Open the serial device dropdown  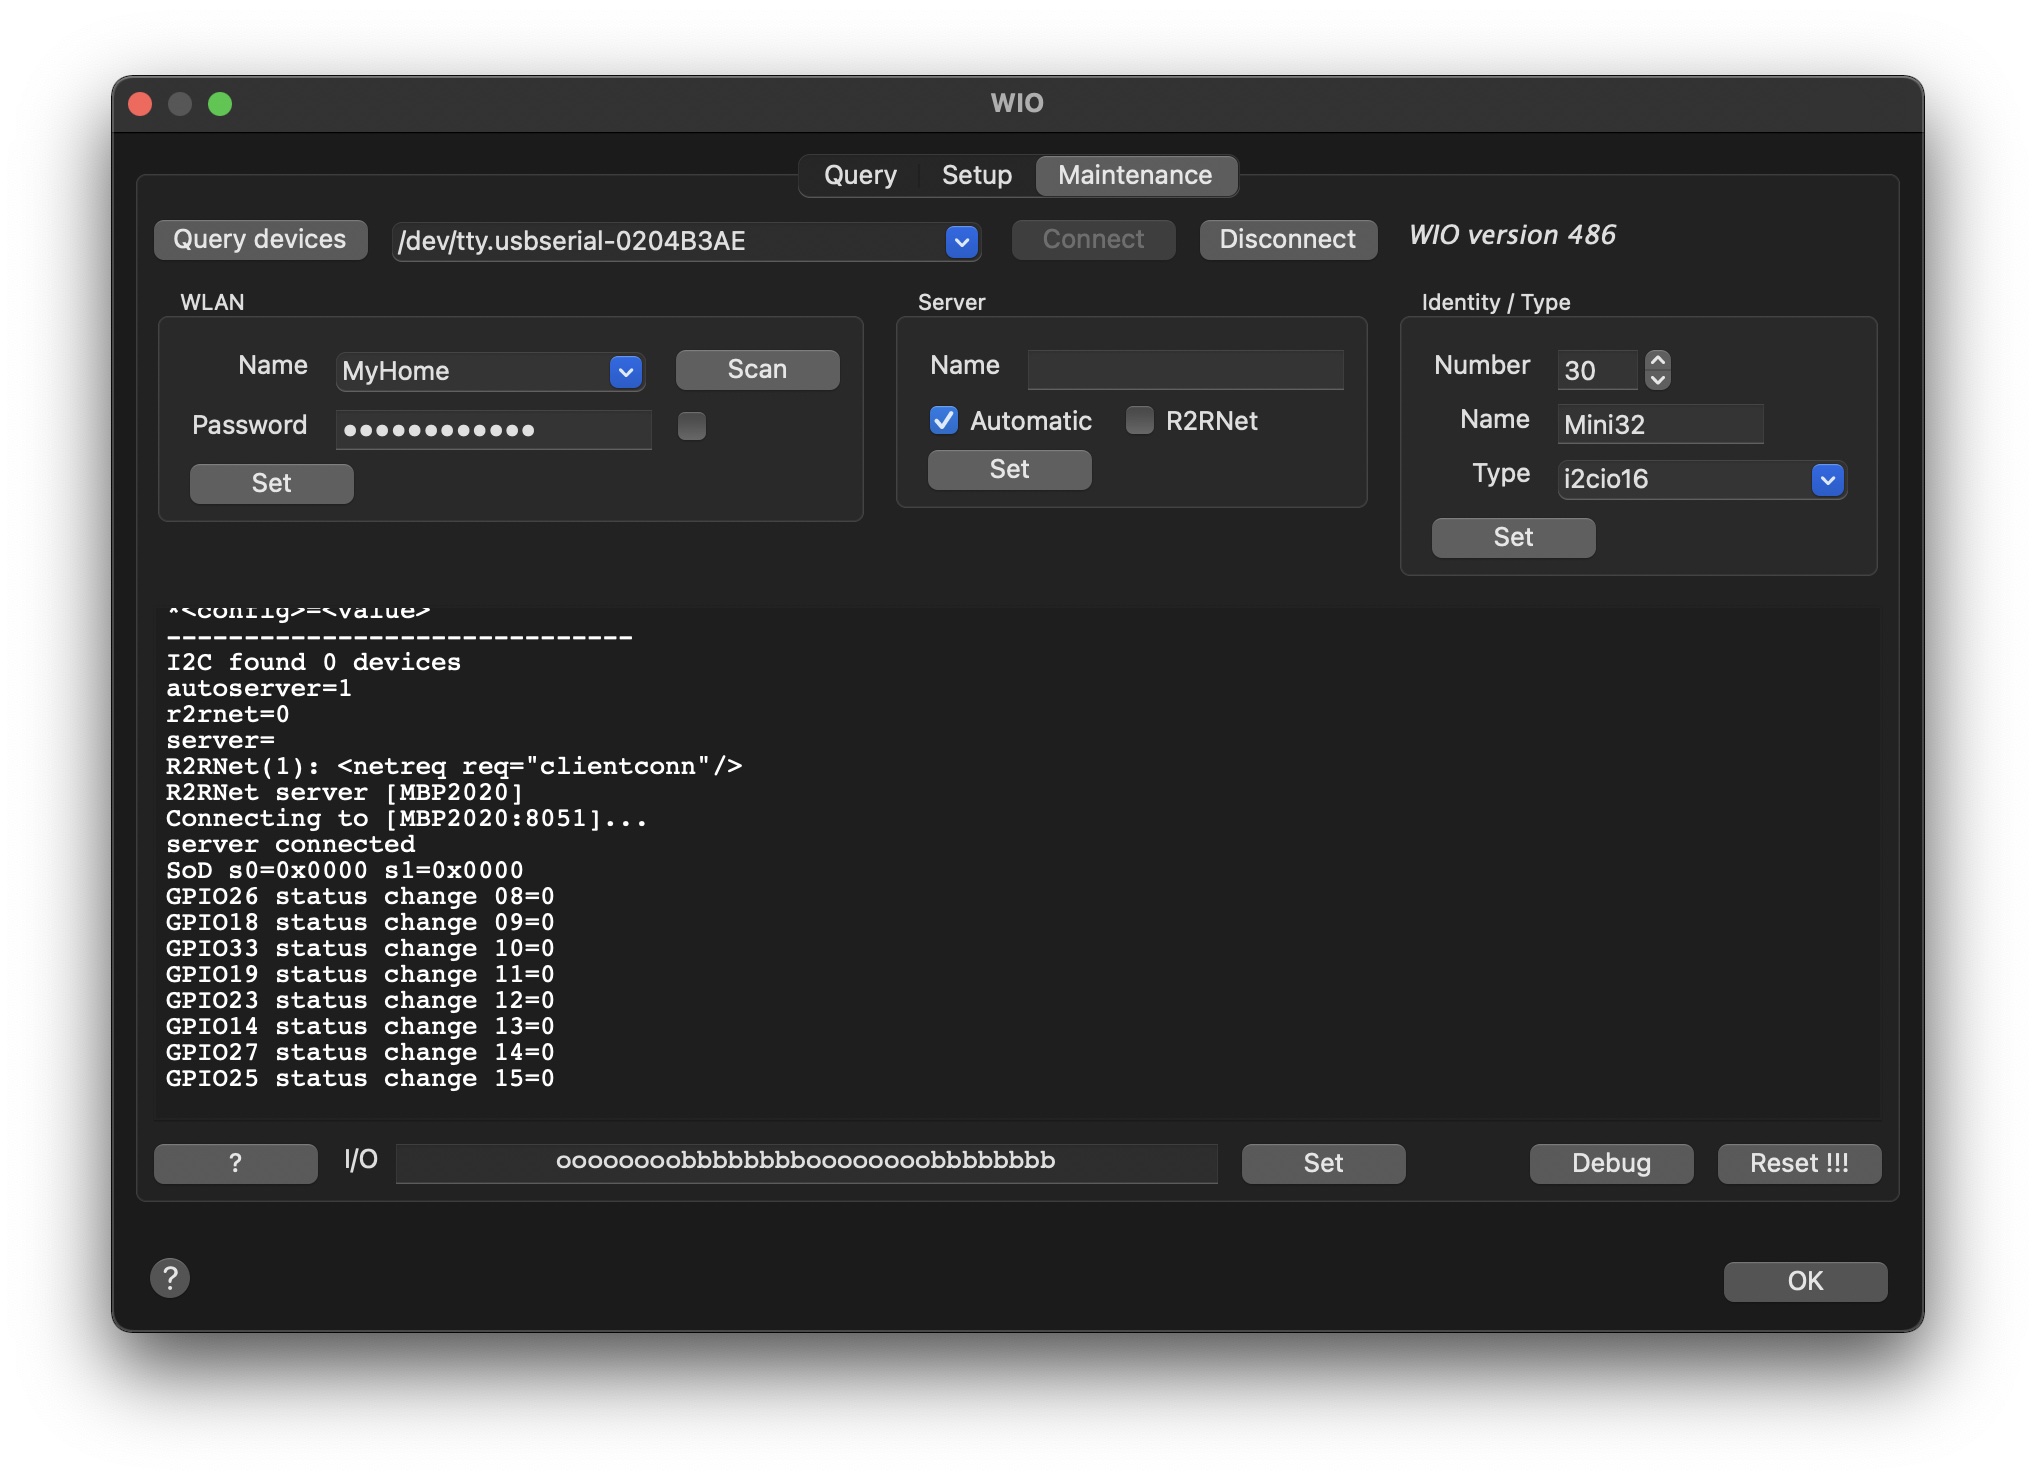[961, 241]
